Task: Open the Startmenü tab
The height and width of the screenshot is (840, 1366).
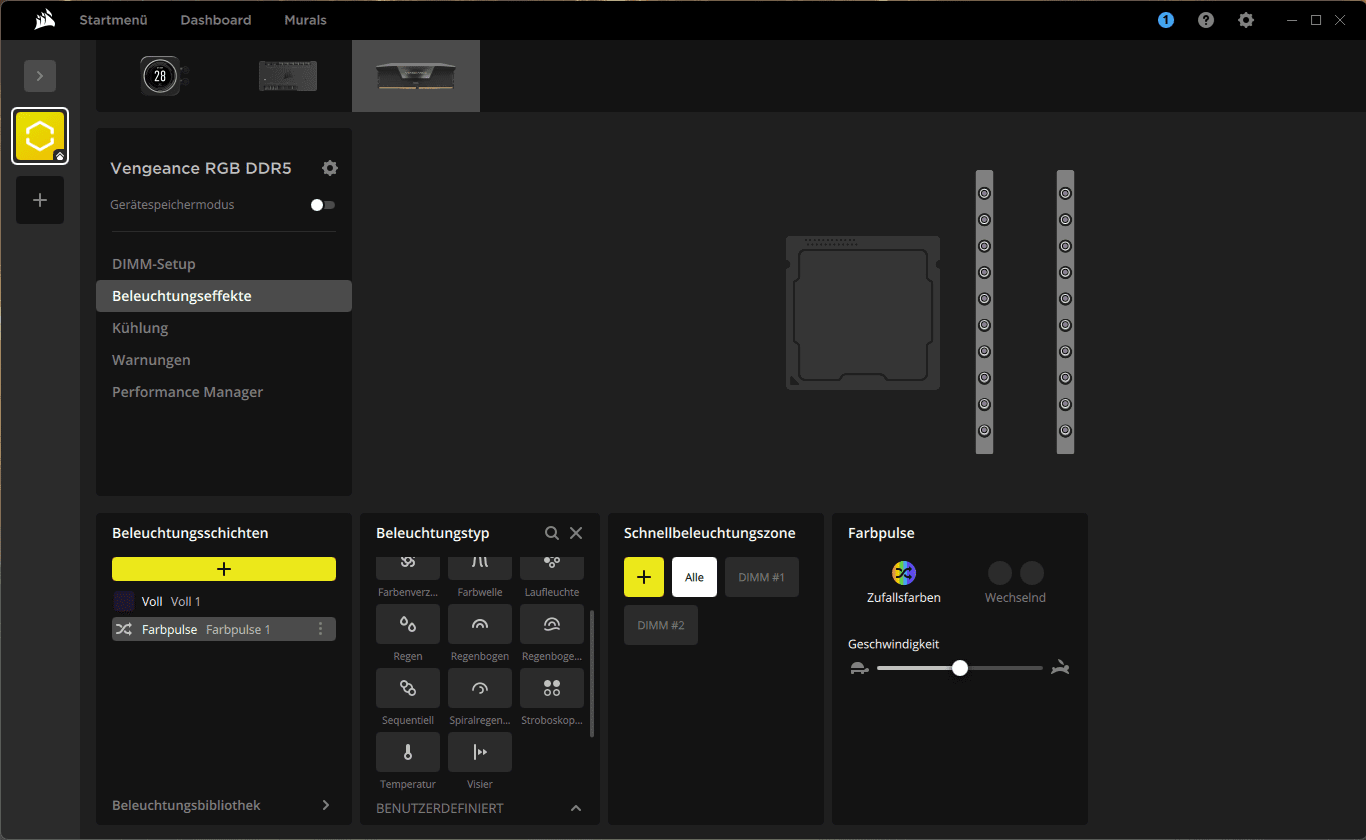Action: [113, 20]
